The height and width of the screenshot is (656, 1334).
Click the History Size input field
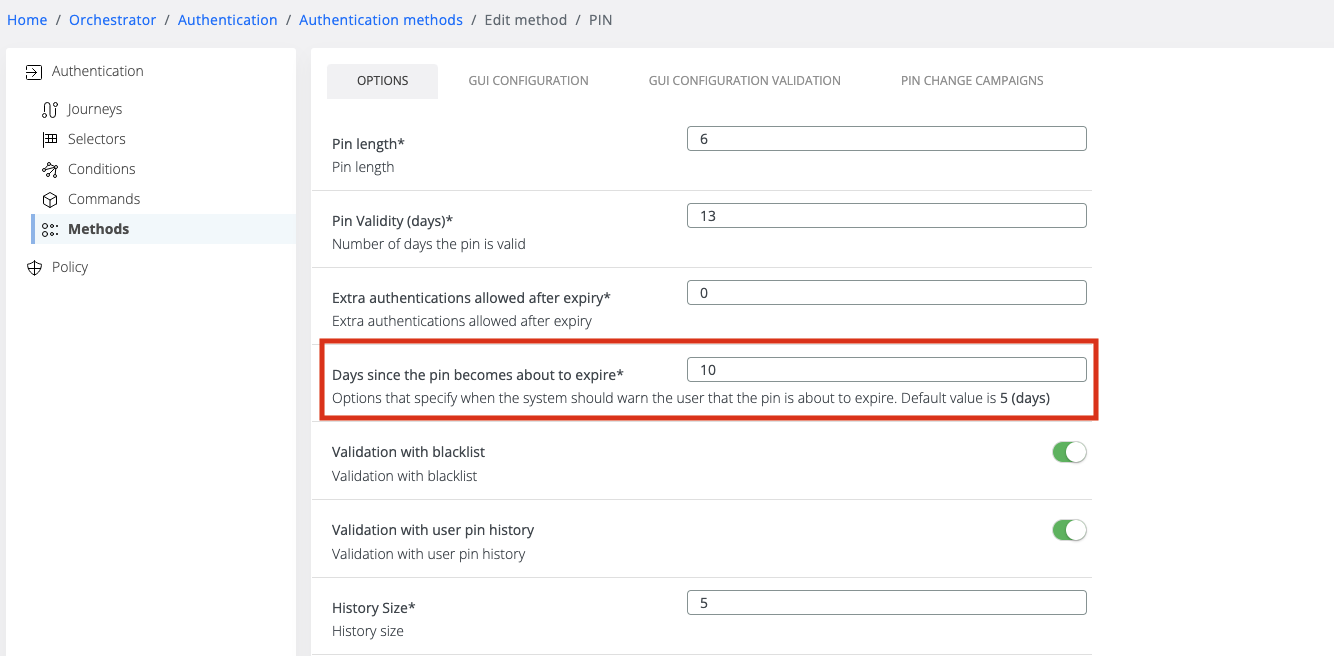[x=886, y=602]
